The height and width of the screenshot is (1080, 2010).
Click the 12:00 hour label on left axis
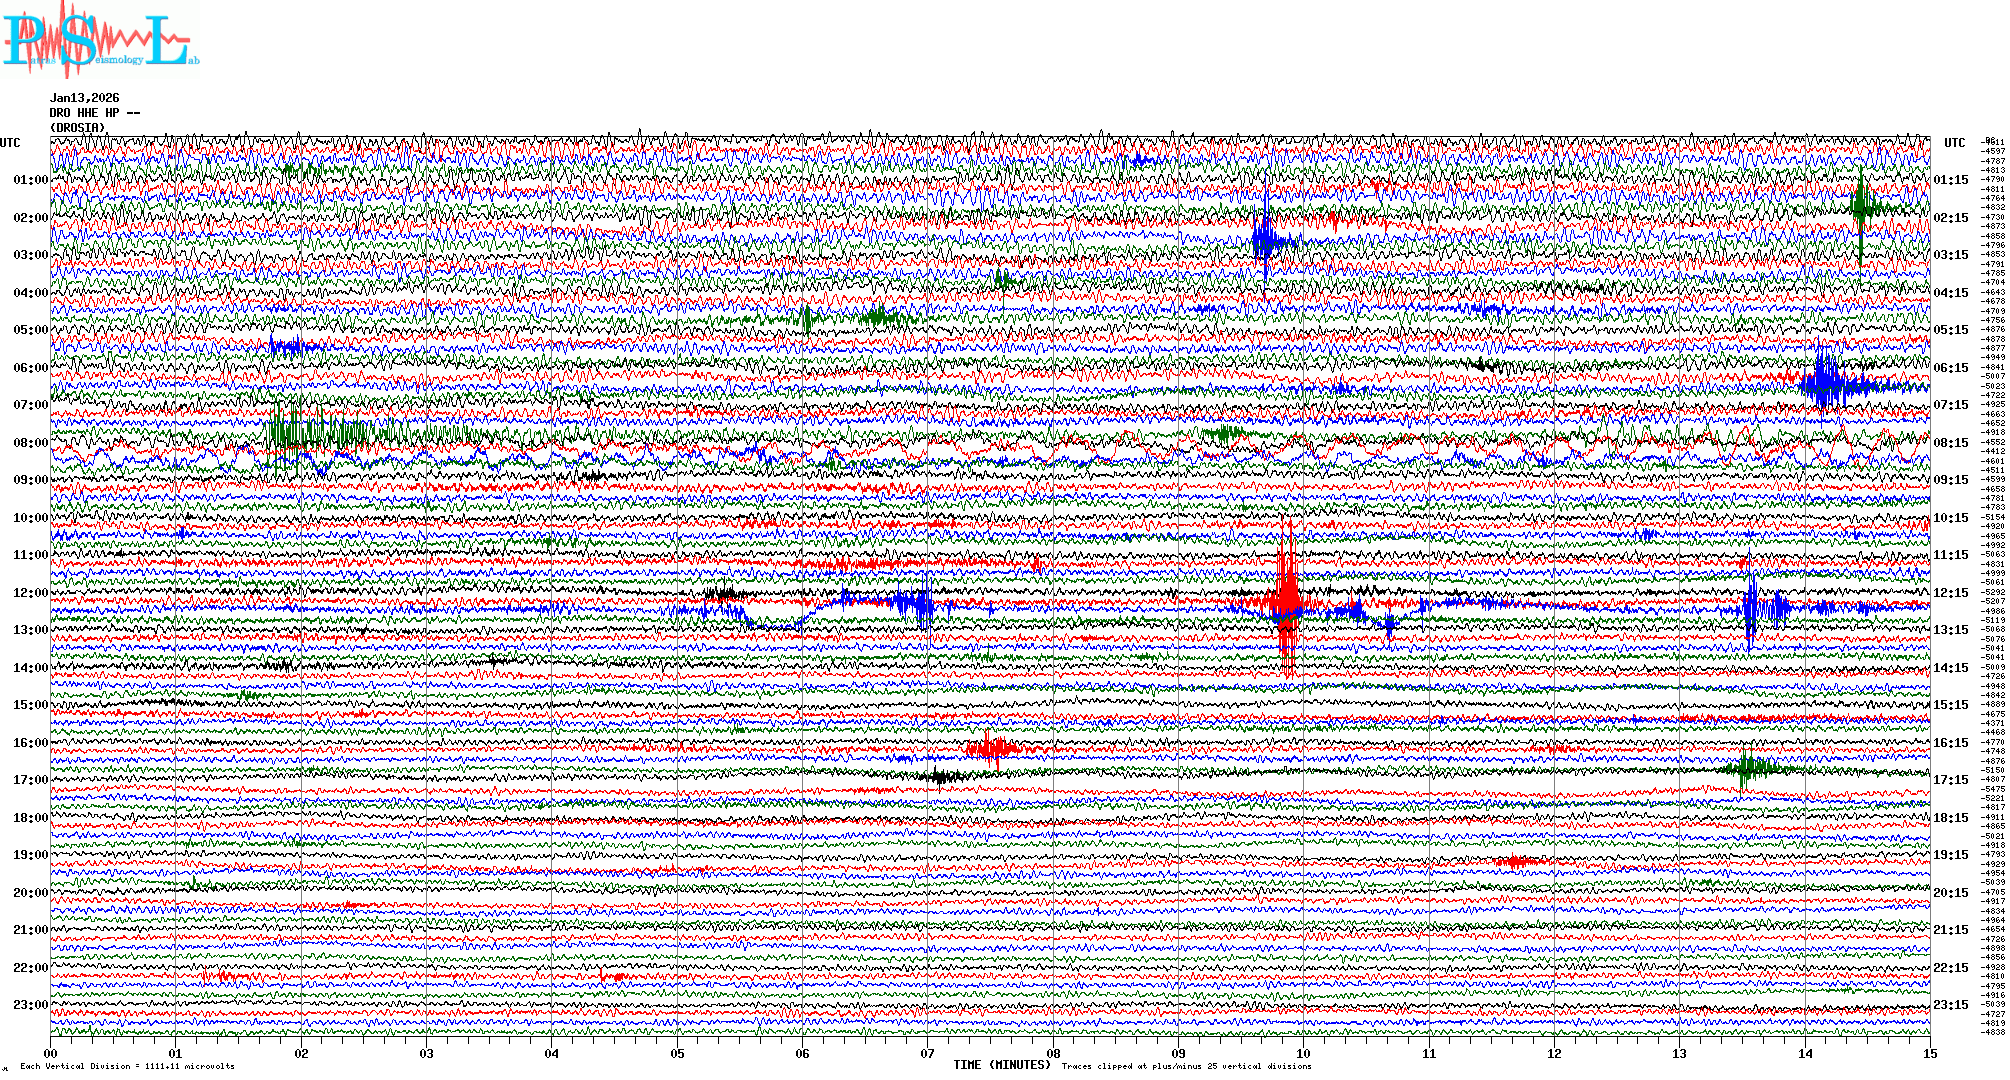(x=30, y=593)
